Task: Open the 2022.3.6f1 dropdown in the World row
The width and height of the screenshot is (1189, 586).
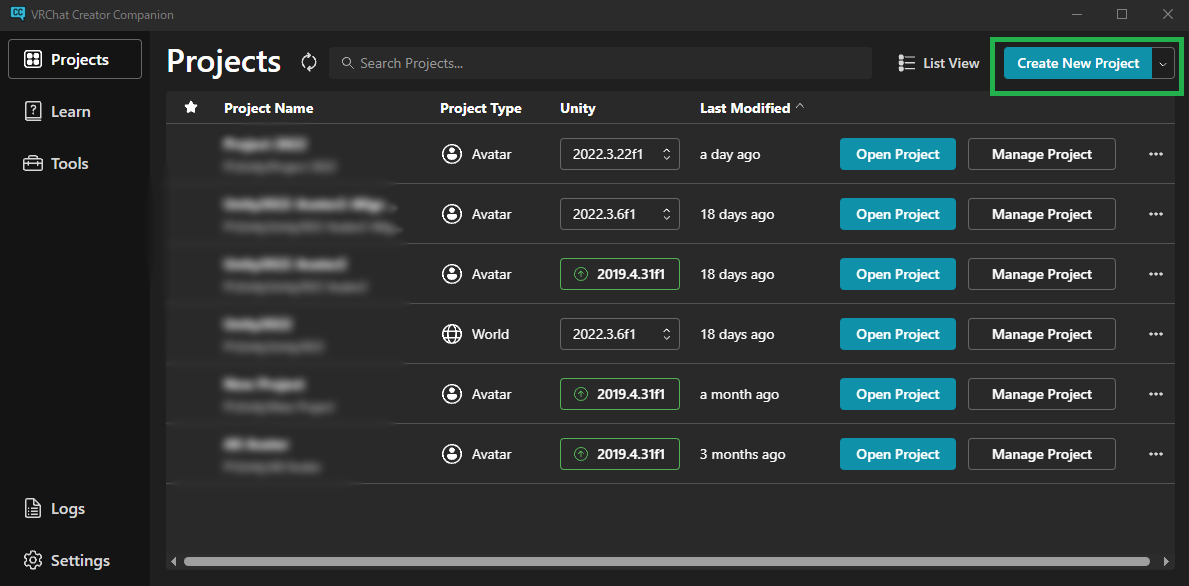Action: click(620, 334)
